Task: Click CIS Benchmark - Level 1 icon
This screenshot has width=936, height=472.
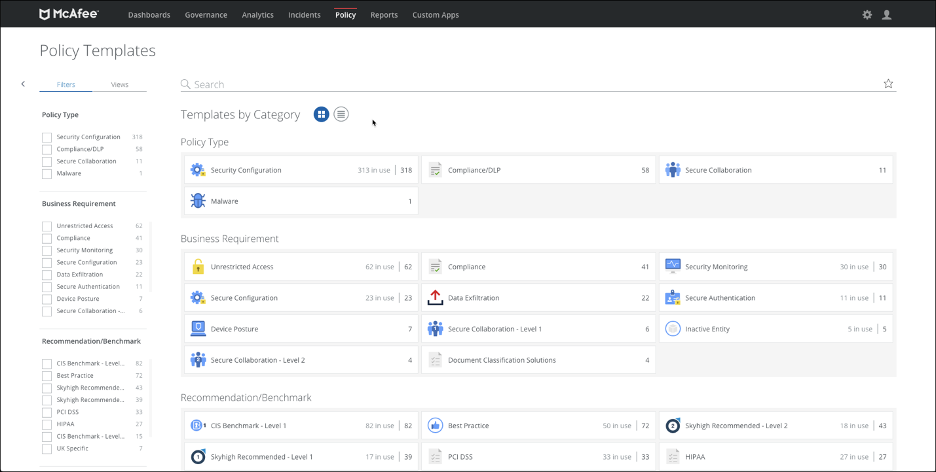Action: pos(198,425)
